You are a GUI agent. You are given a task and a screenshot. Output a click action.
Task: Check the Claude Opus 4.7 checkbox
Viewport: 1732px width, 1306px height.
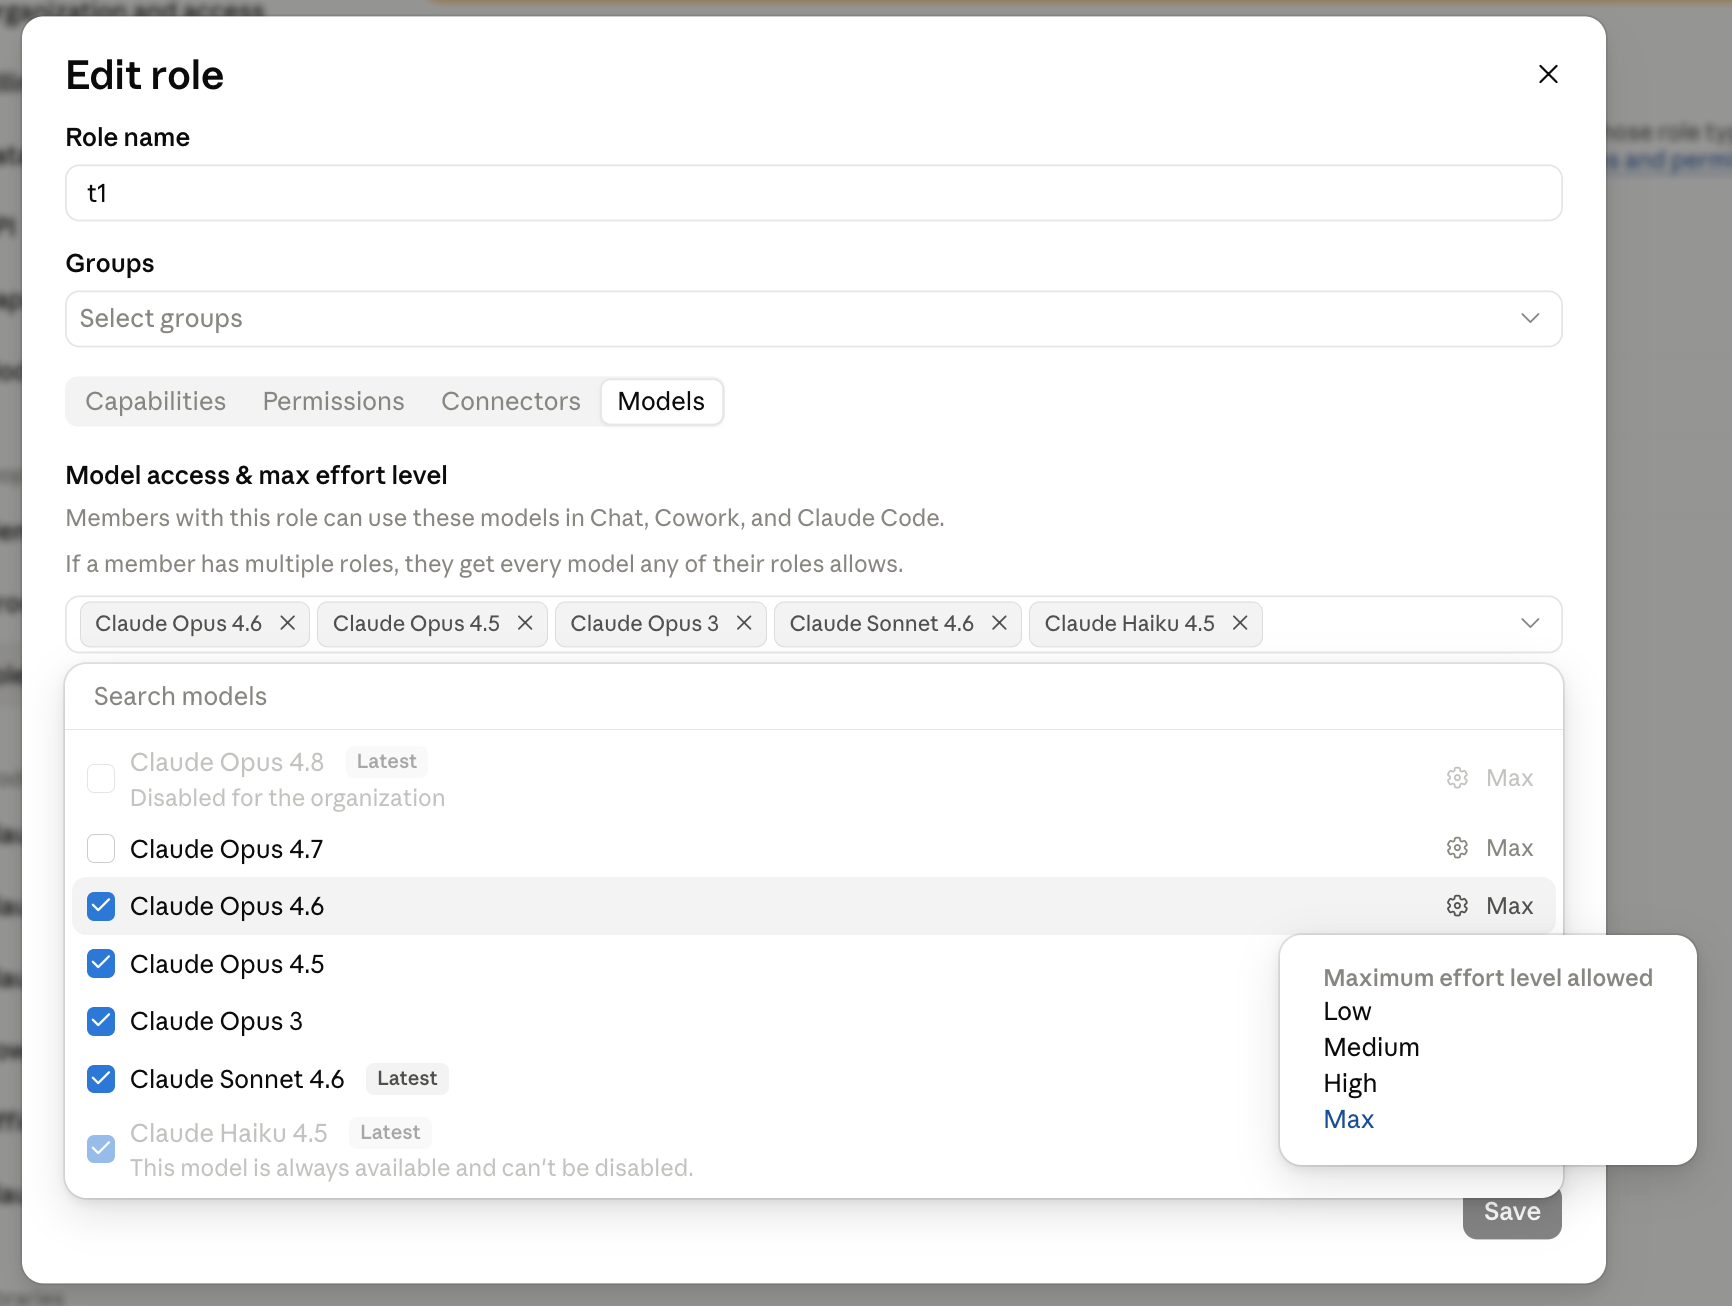pyautogui.click(x=101, y=849)
